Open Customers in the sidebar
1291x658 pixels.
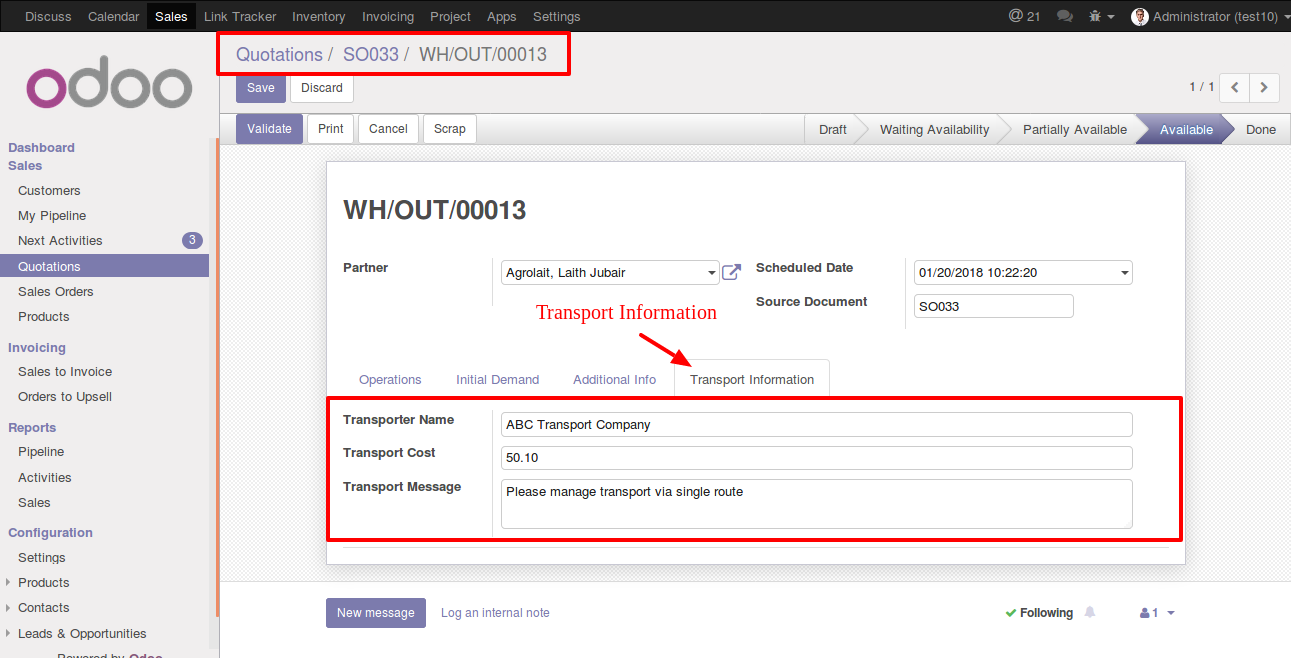click(x=49, y=190)
